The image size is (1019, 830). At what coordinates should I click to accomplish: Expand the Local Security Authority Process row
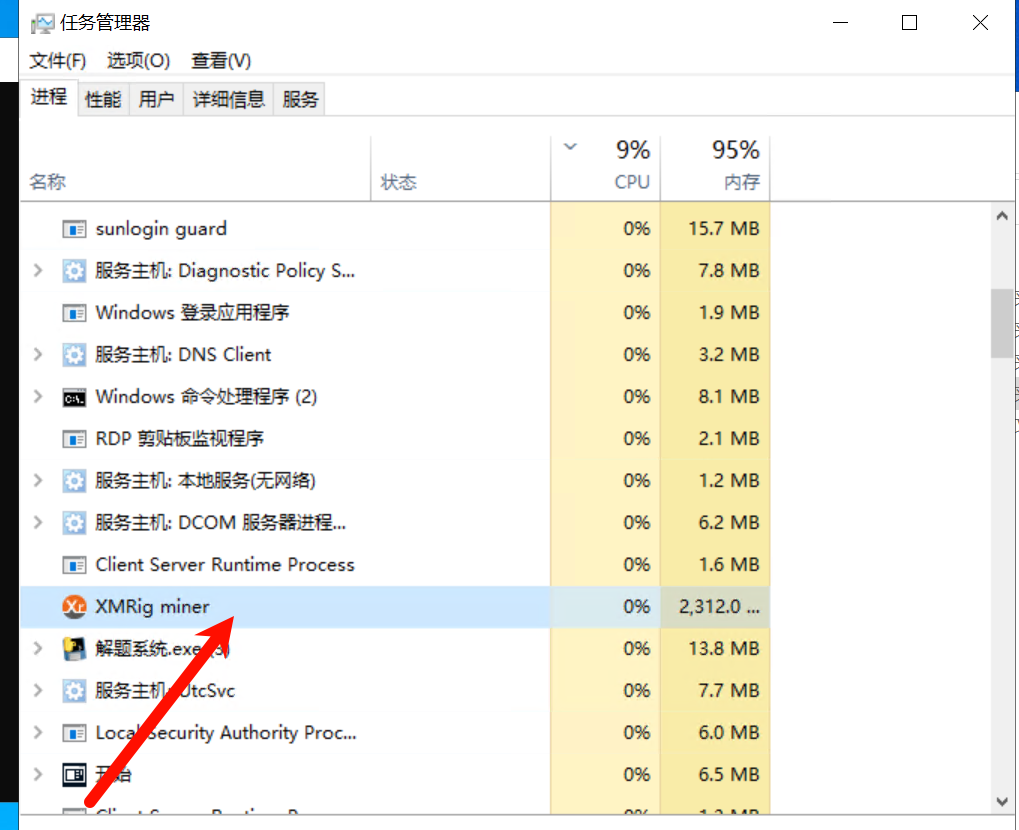[38, 733]
